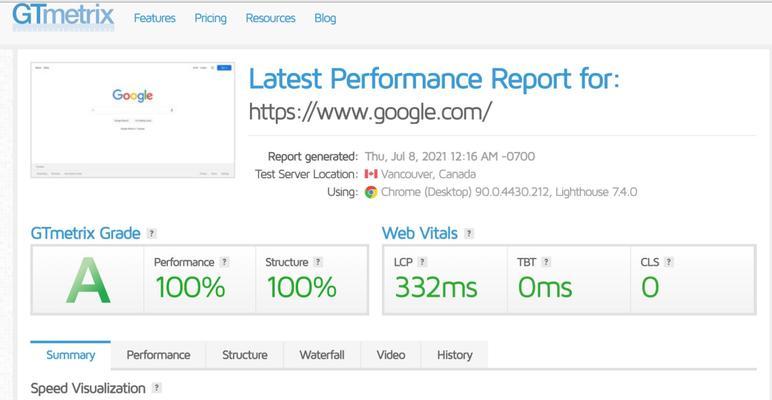This screenshot has width=772, height=400.
Task: Click the CLS value 0
Action: [x=650, y=287]
